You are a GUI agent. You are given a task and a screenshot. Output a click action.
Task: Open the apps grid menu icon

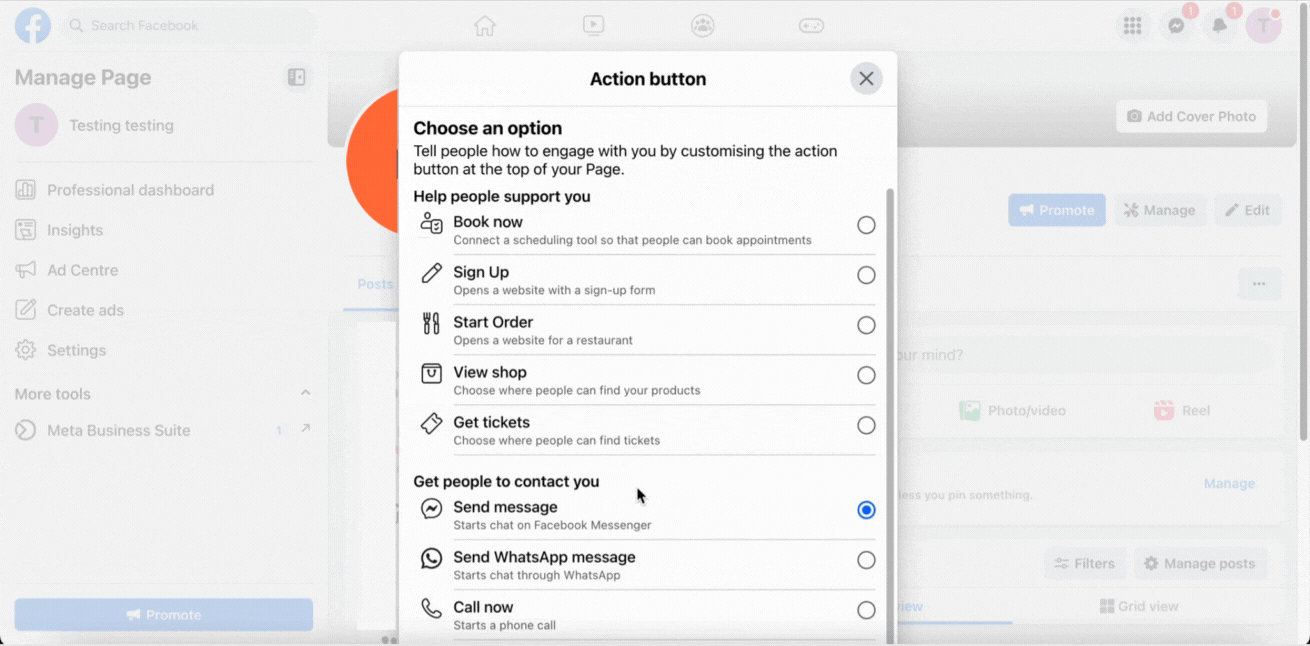pyautogui.click(x=1133, y=27)
